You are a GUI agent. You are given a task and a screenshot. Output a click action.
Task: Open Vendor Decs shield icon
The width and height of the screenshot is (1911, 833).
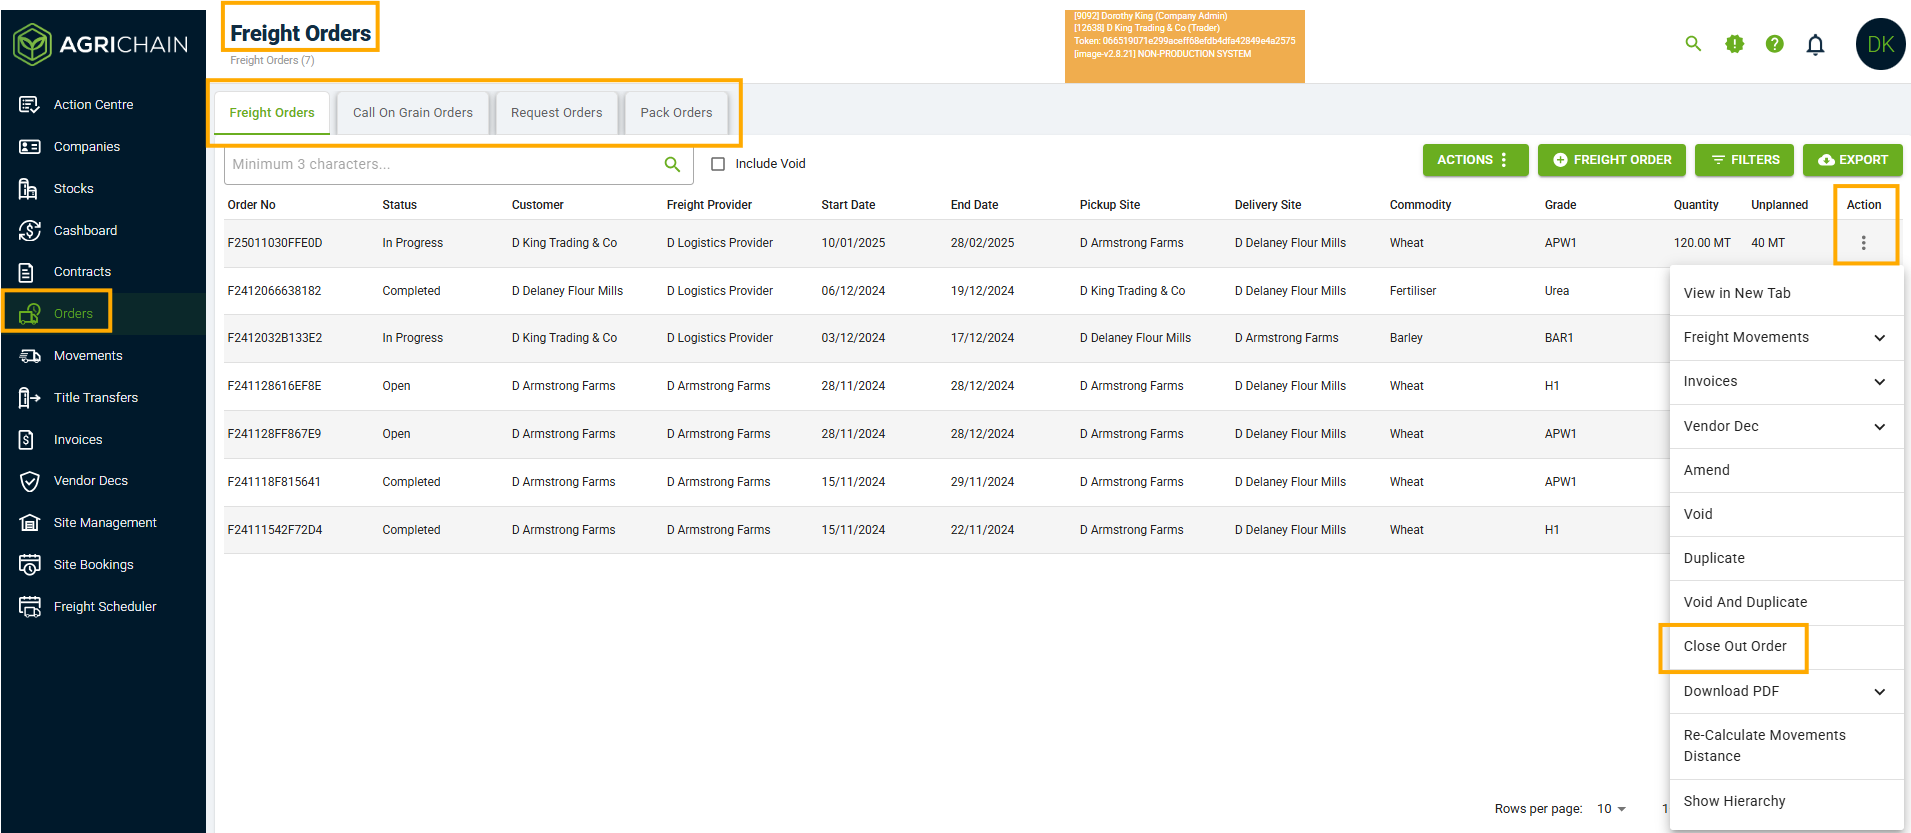tap(30, 481)
